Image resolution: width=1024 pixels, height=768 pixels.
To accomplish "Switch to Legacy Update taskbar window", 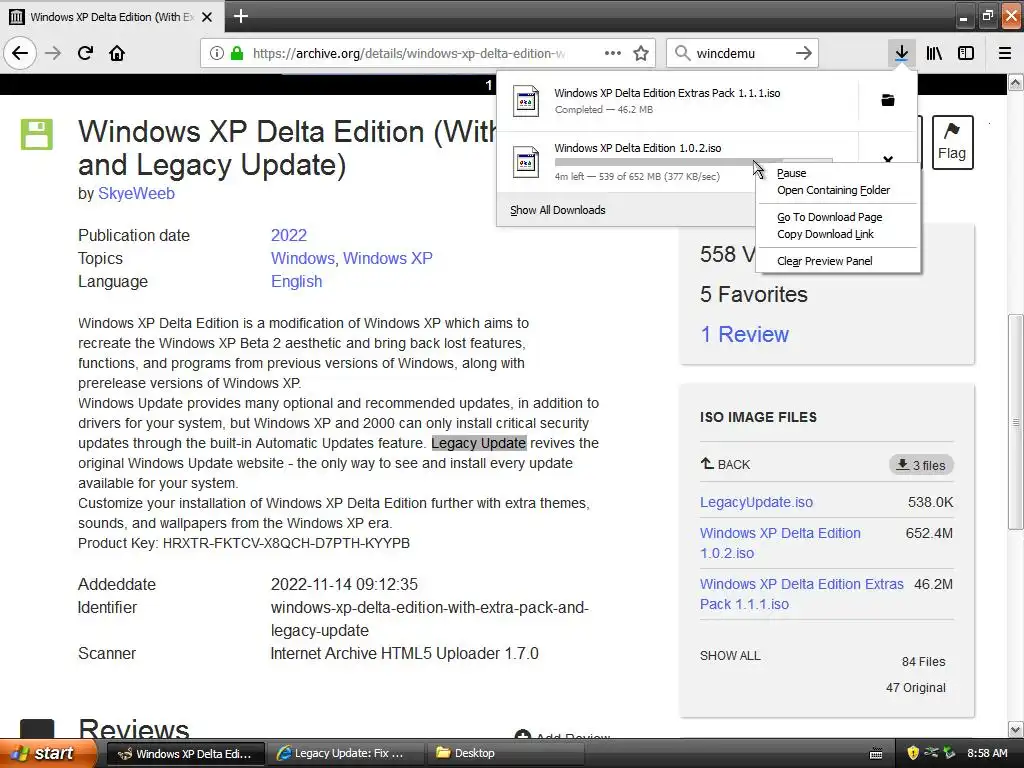I will (346, 753).
